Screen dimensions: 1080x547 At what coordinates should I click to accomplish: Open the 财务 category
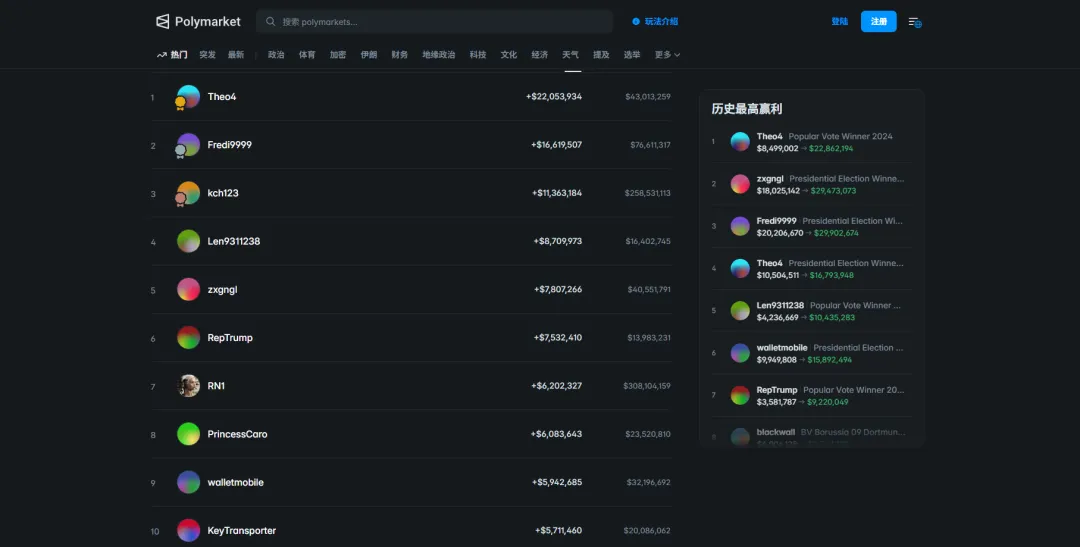pyautogui.click(x=399, y=54)
